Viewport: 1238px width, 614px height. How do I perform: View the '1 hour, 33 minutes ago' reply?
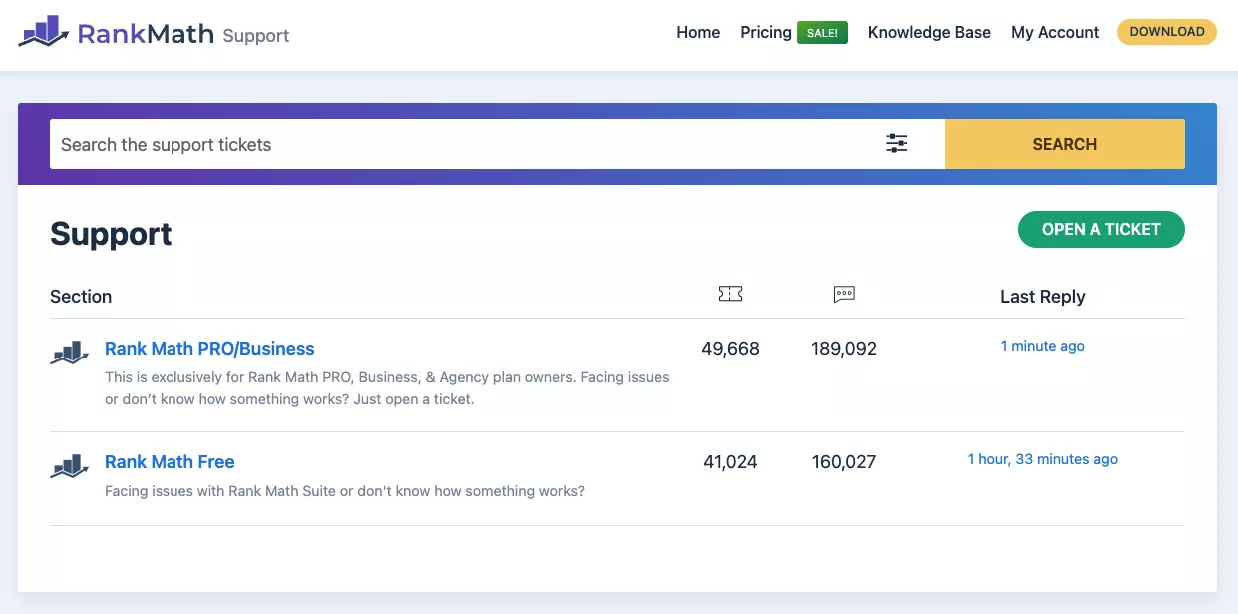click(1042, 459)
